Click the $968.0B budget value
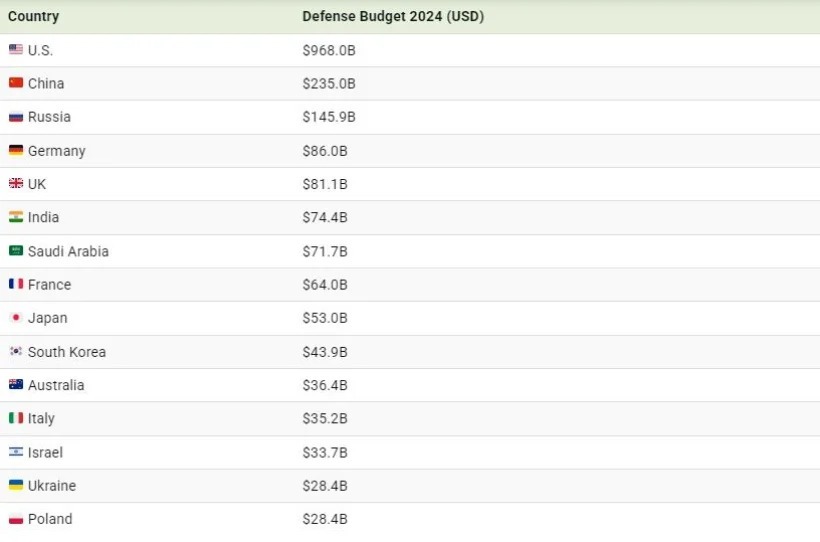The width and height of the screenshot is (820, 542). (329, 50)
